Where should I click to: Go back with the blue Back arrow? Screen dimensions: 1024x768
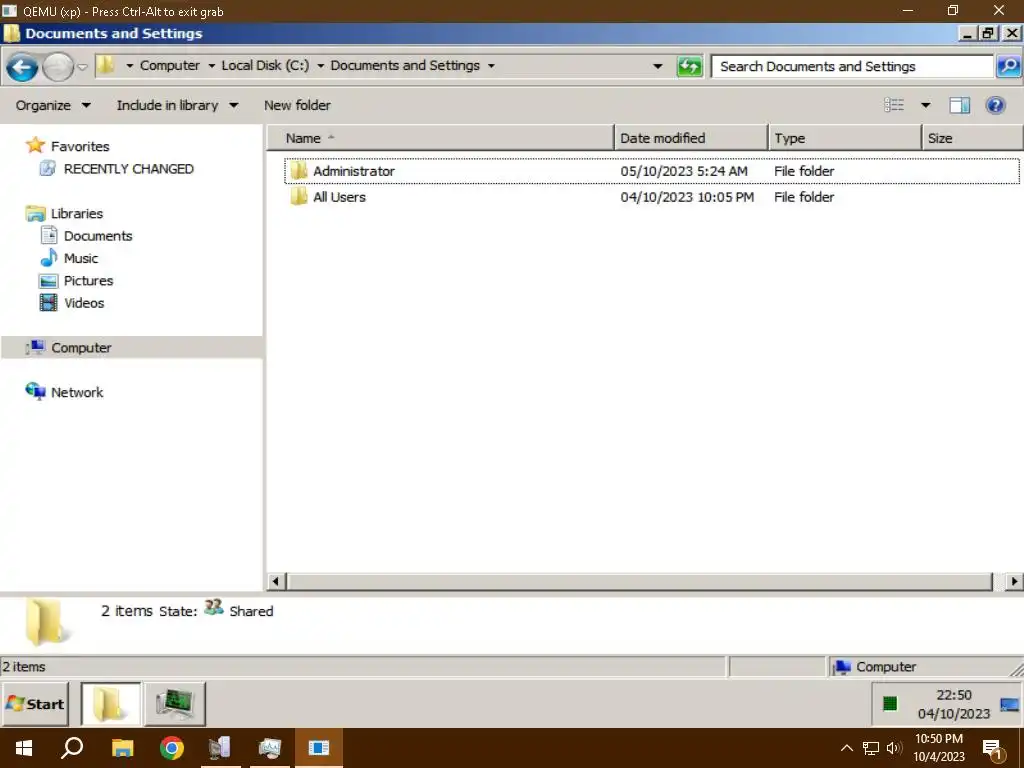[22, 67]
